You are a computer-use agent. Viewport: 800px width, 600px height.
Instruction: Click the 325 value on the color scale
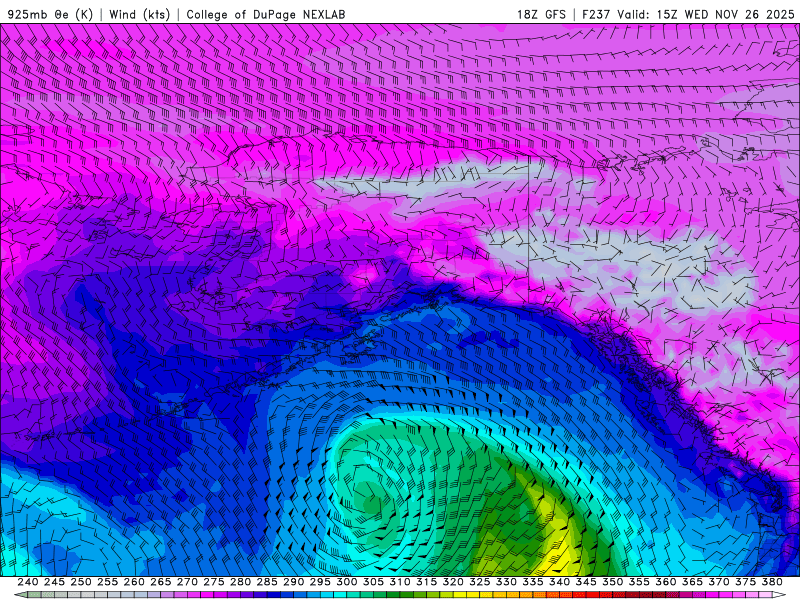pos(480,582)
